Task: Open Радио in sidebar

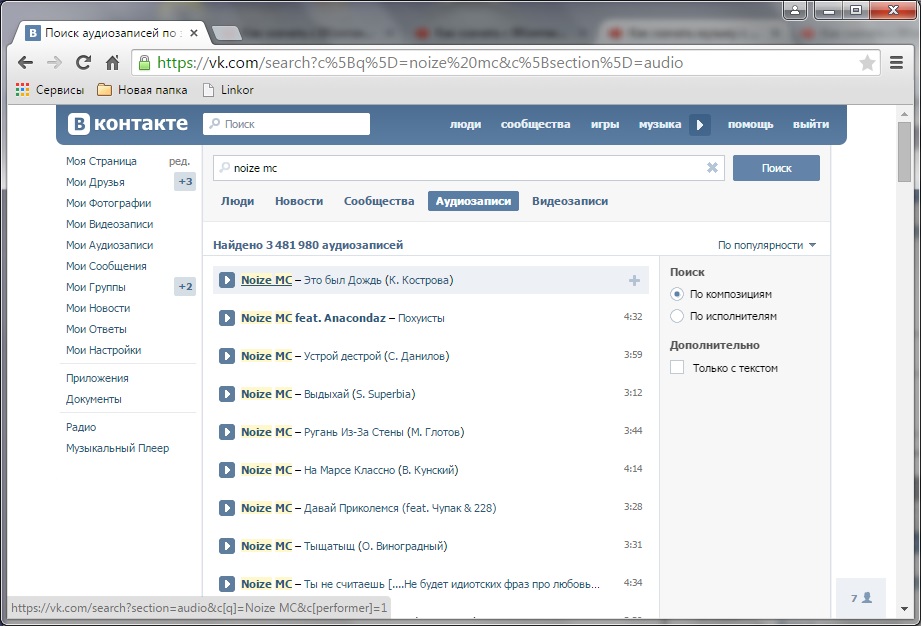Action: pos(81,427)
